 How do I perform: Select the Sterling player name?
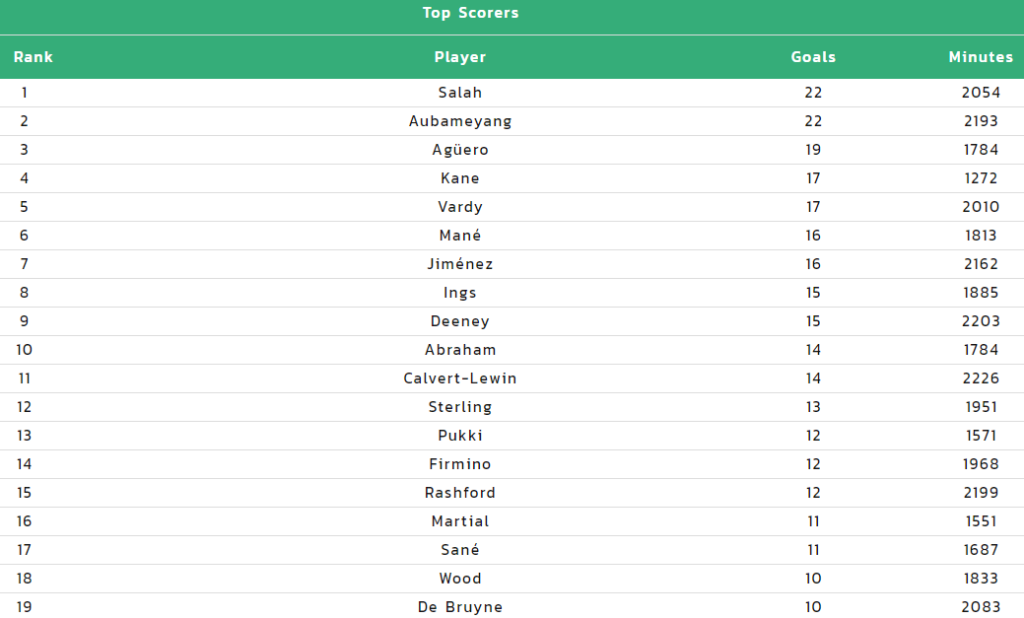pyautogui.click(x=460, y=407)
